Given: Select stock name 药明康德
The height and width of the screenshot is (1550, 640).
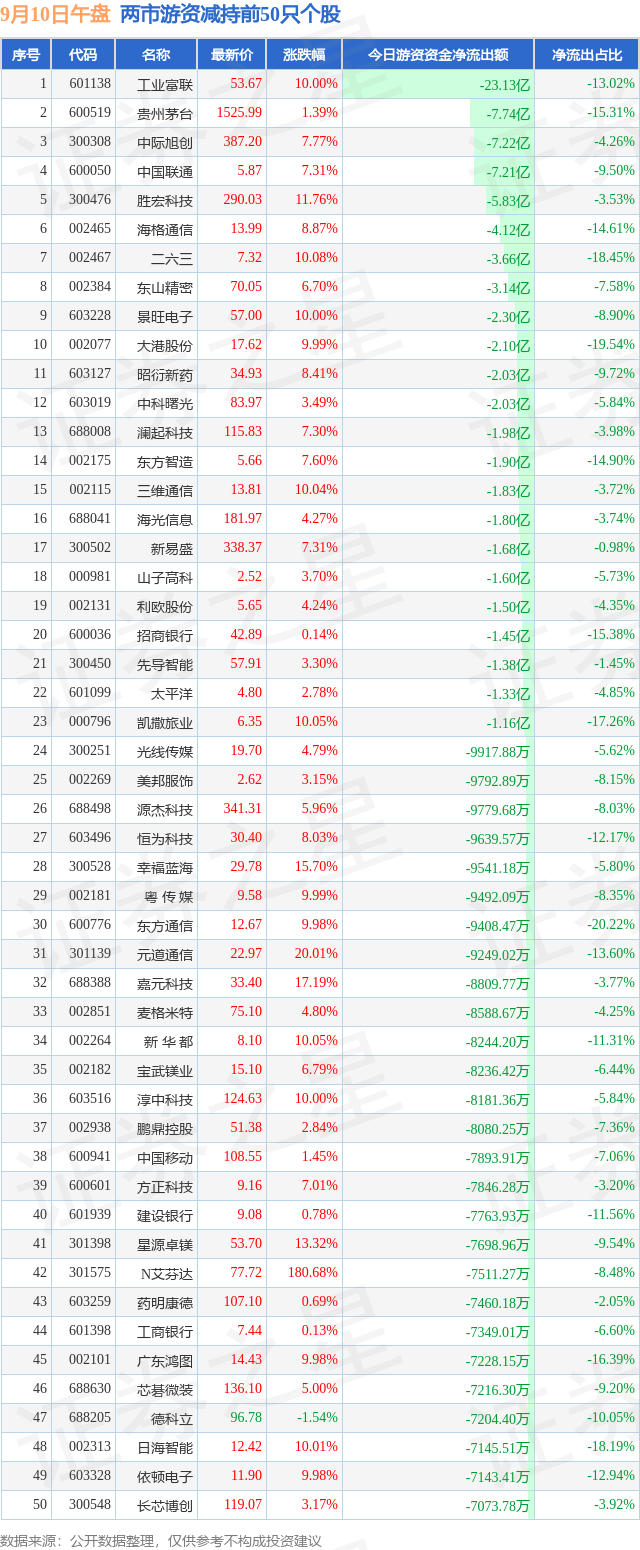Looking at the screenshot, I should [165, 1302].
